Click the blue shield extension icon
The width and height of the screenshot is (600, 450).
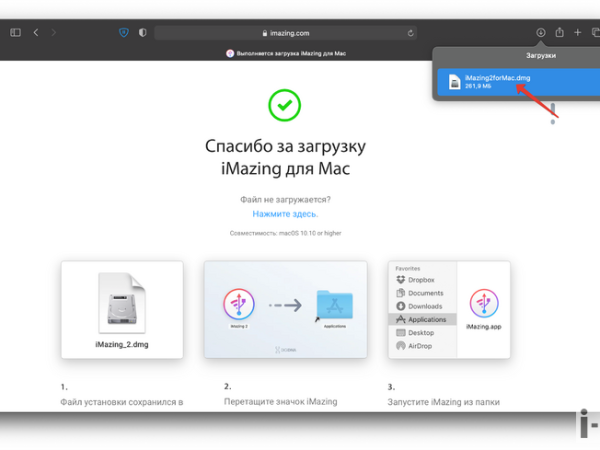pyautogui.click(x=123, y=32)
